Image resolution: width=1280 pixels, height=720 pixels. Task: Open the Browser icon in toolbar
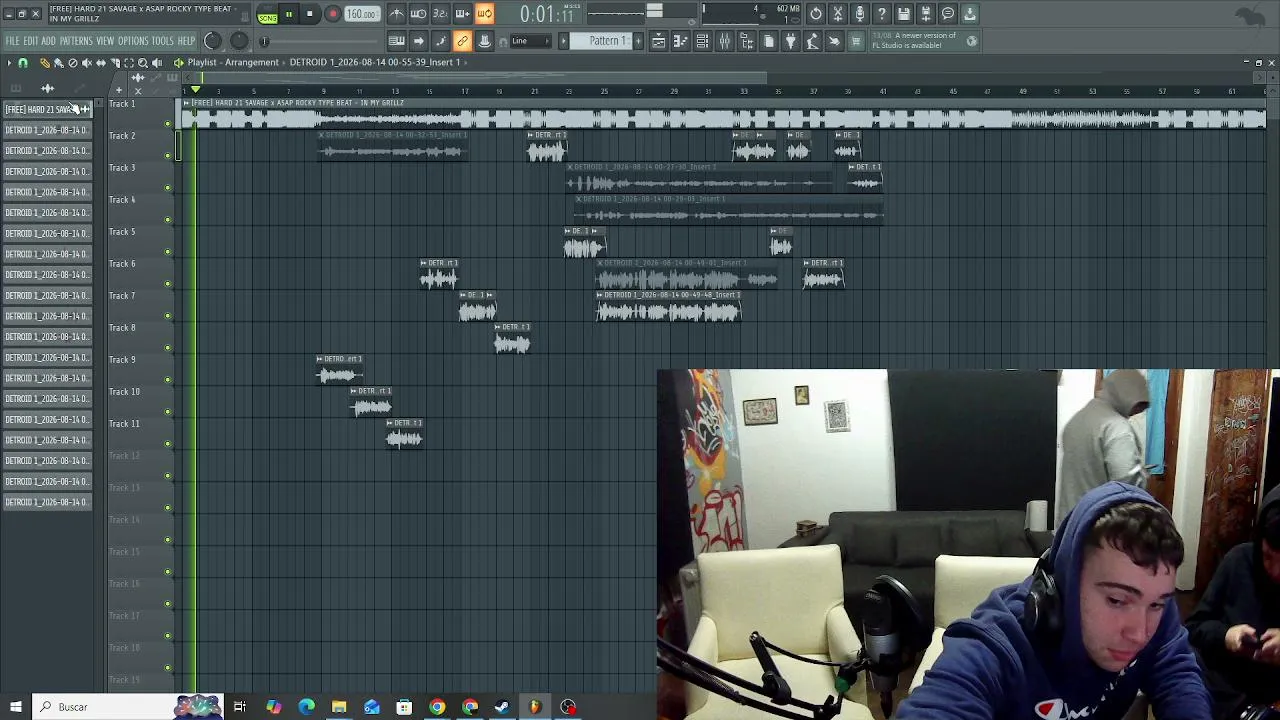point(747,41)
